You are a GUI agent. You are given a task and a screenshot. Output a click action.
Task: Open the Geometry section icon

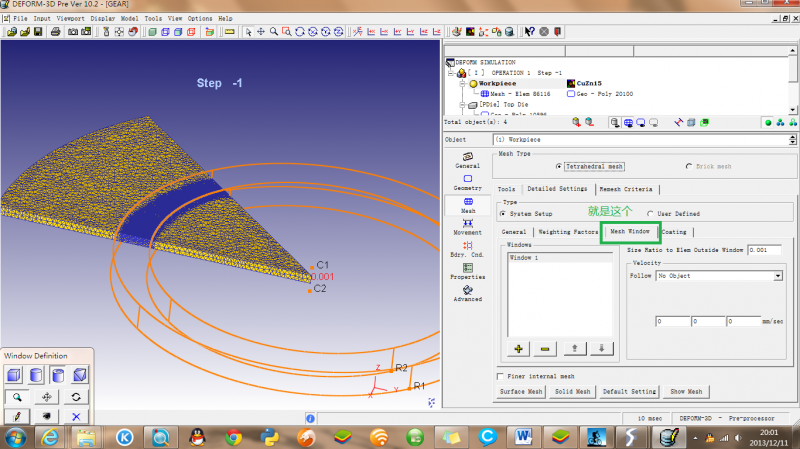(467, 180)
